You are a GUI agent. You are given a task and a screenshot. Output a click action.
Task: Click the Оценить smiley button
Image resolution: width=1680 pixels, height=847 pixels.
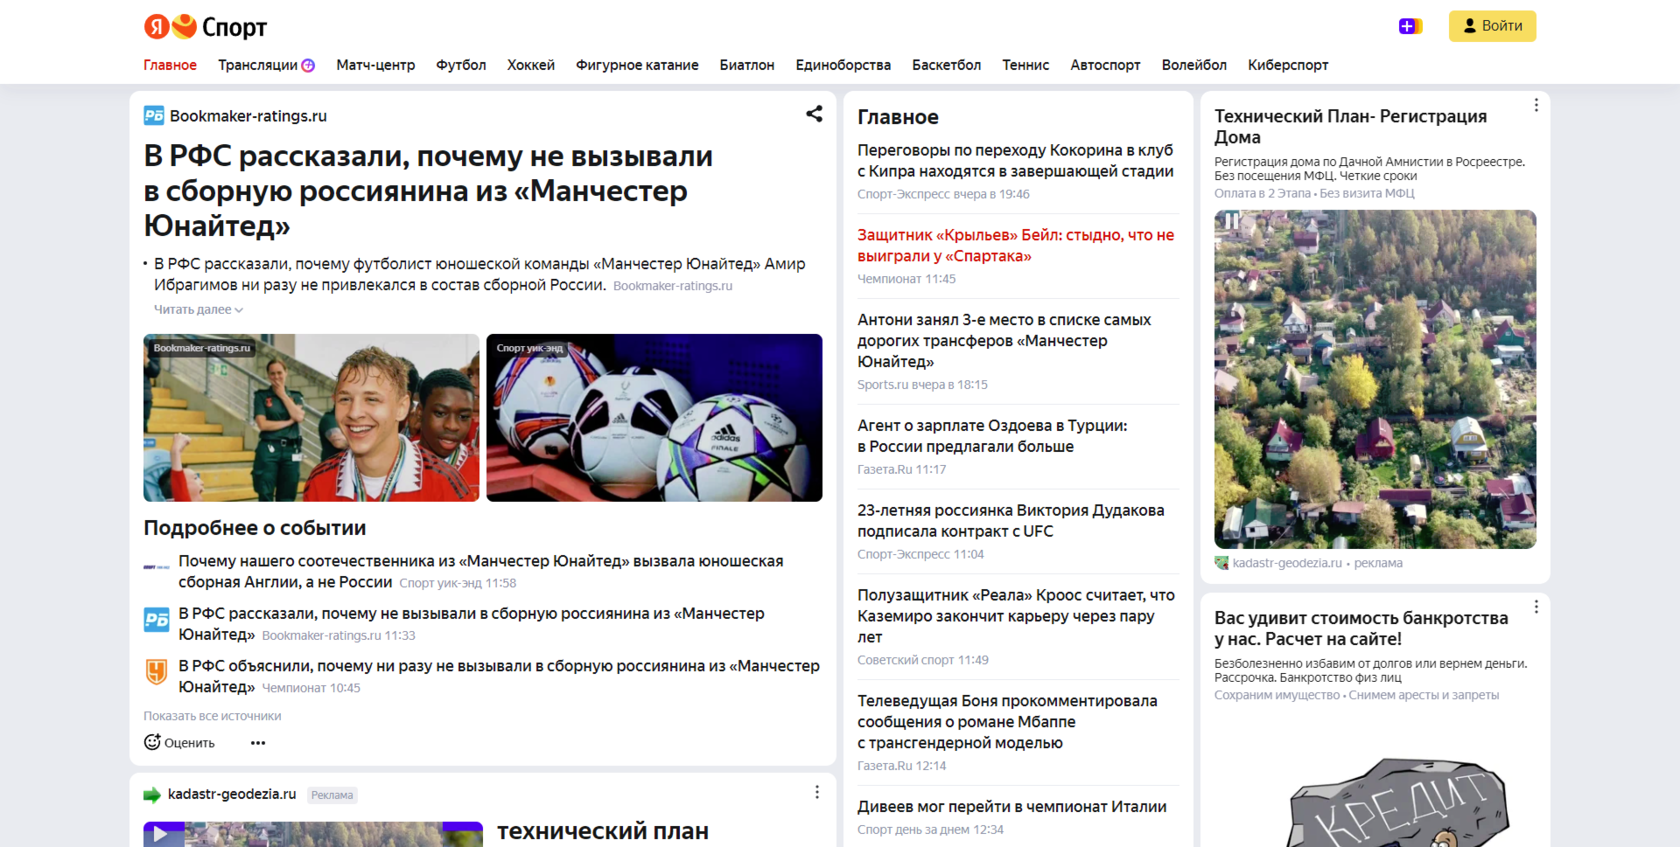(x=179, y=742)
